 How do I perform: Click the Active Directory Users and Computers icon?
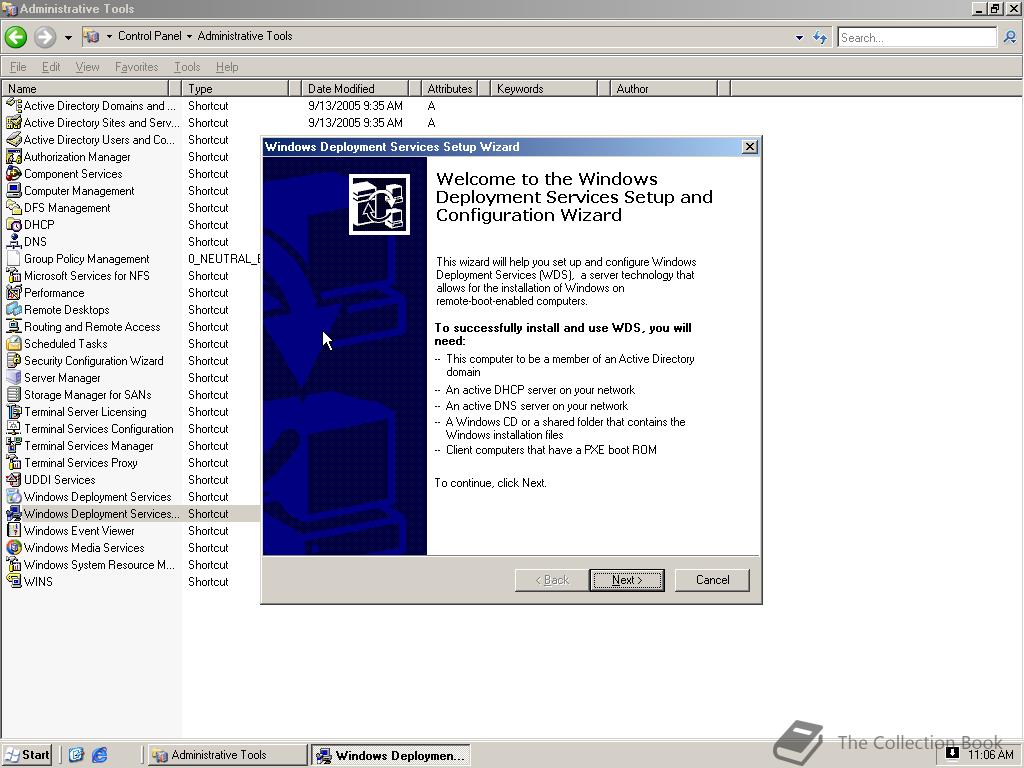[14, 139]
